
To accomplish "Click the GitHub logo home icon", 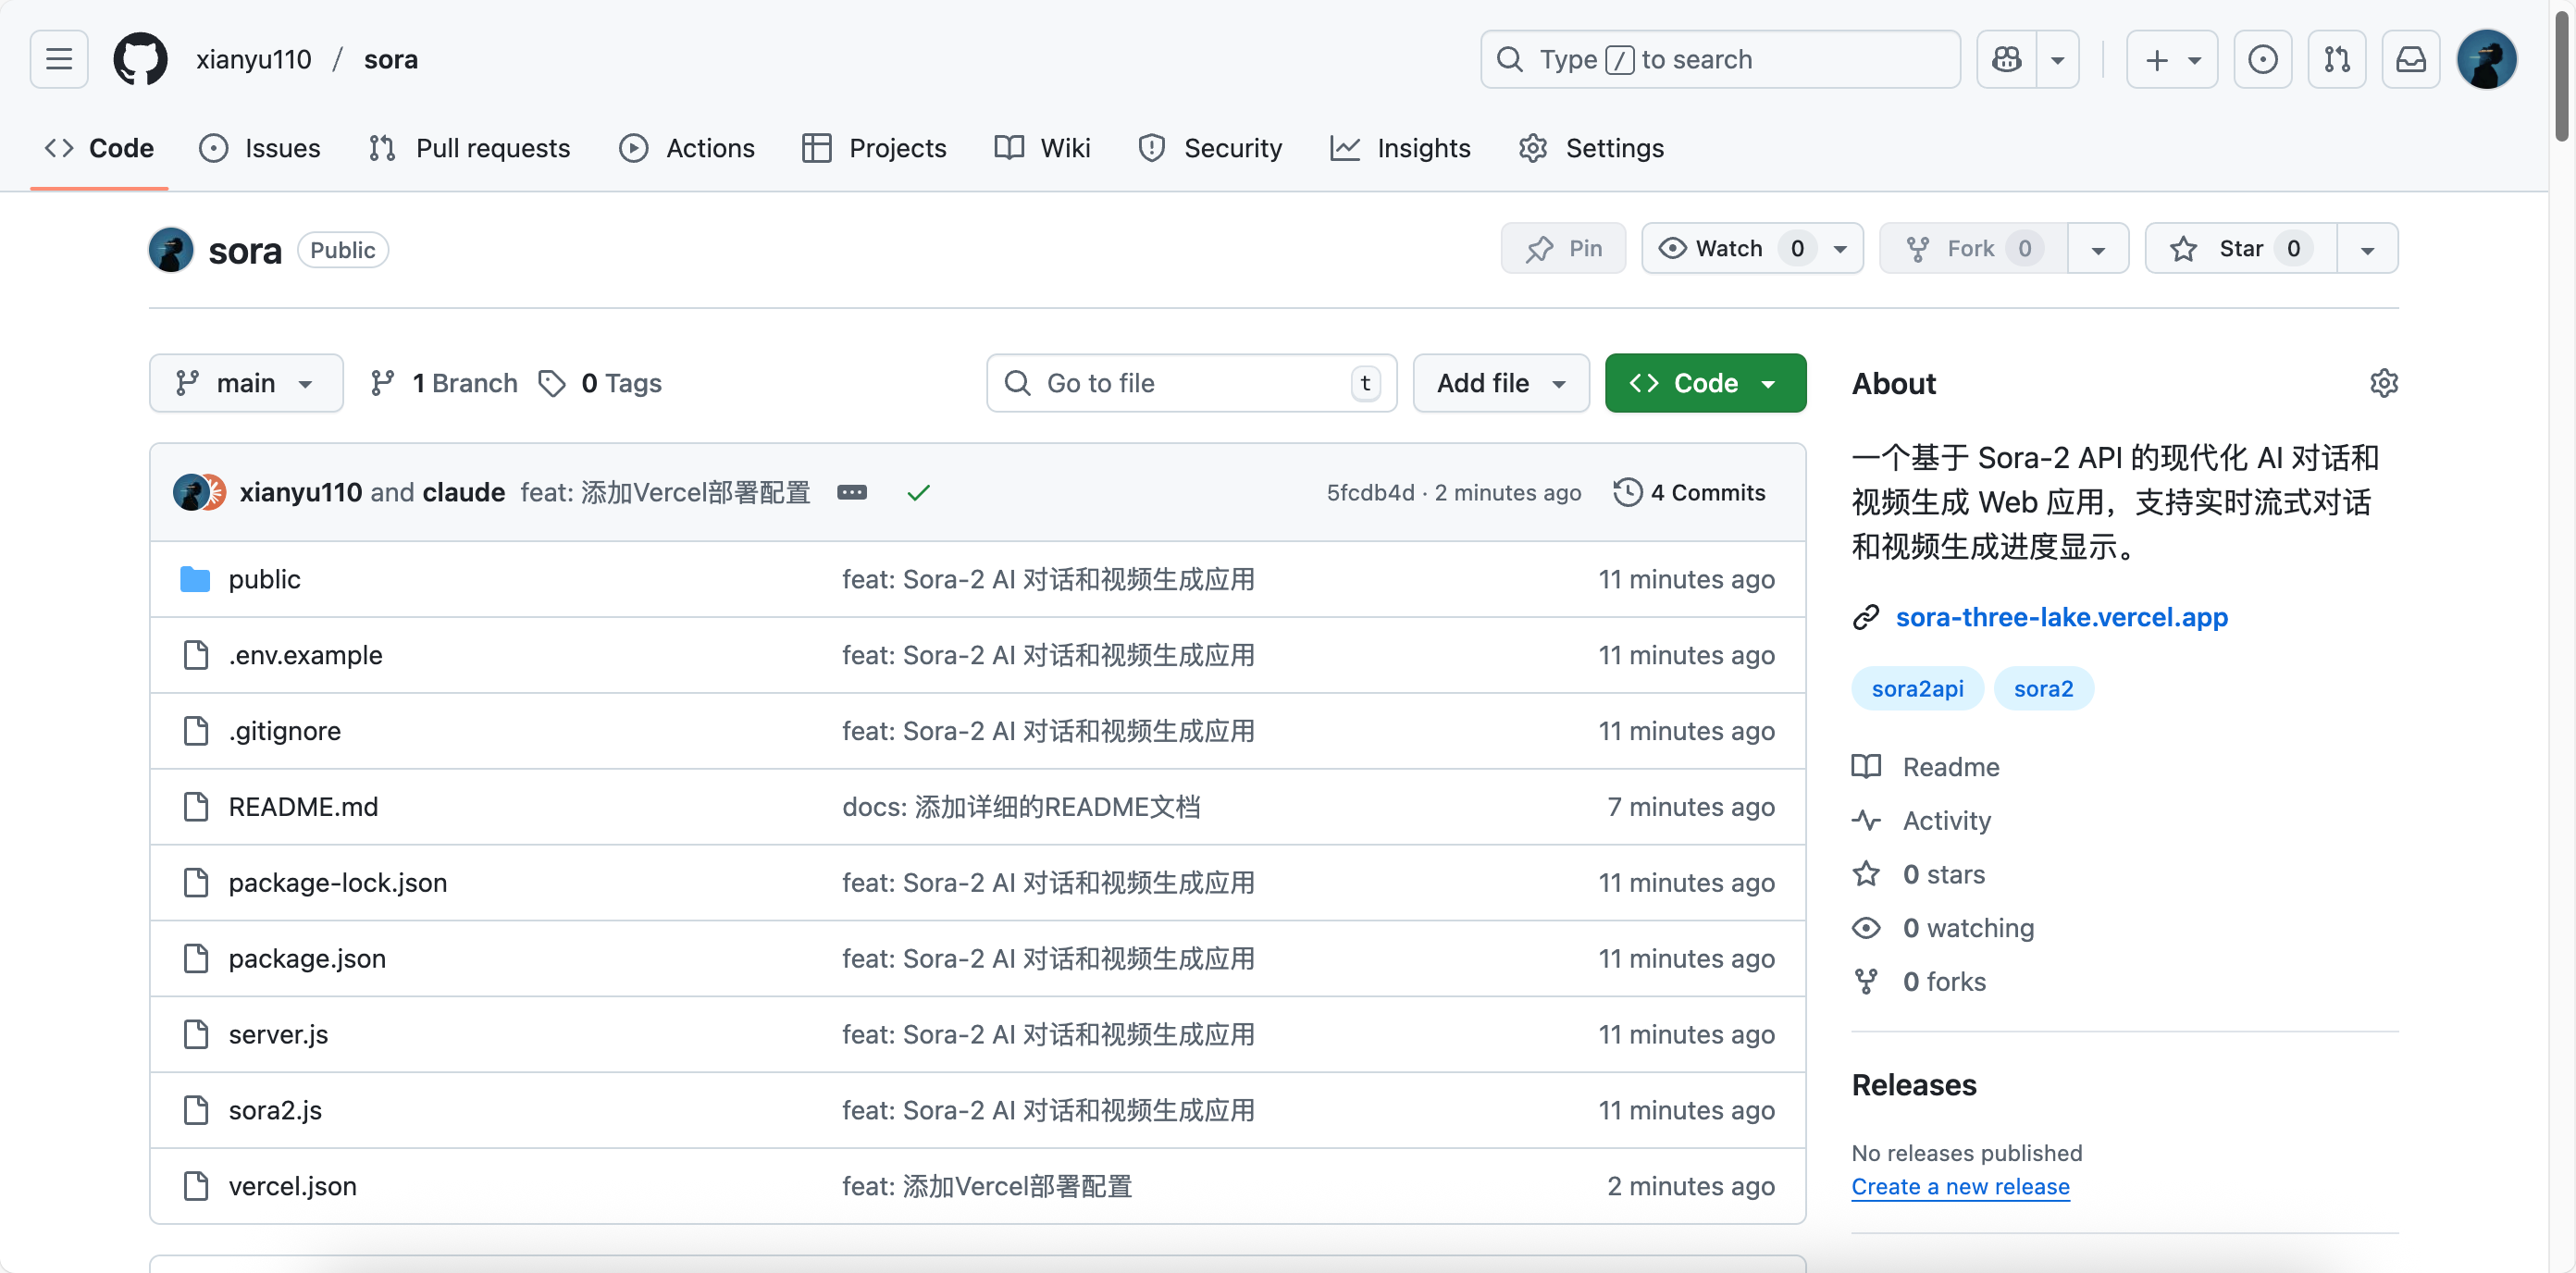I will 140,59.
